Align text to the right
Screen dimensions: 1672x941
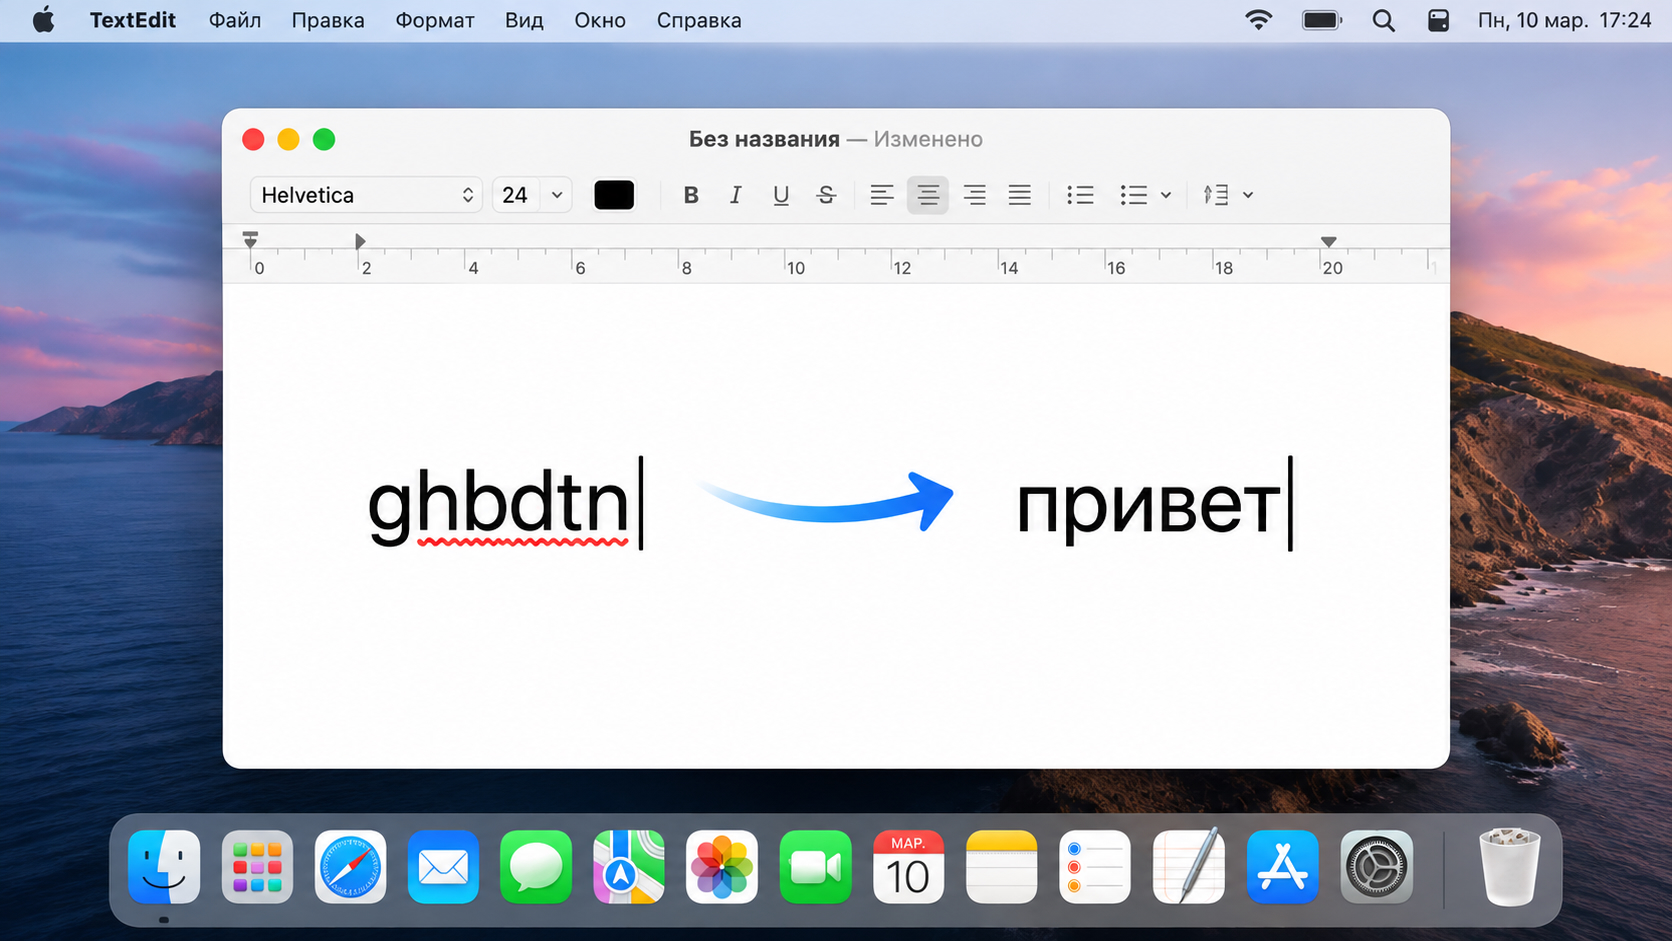point(974,195)
